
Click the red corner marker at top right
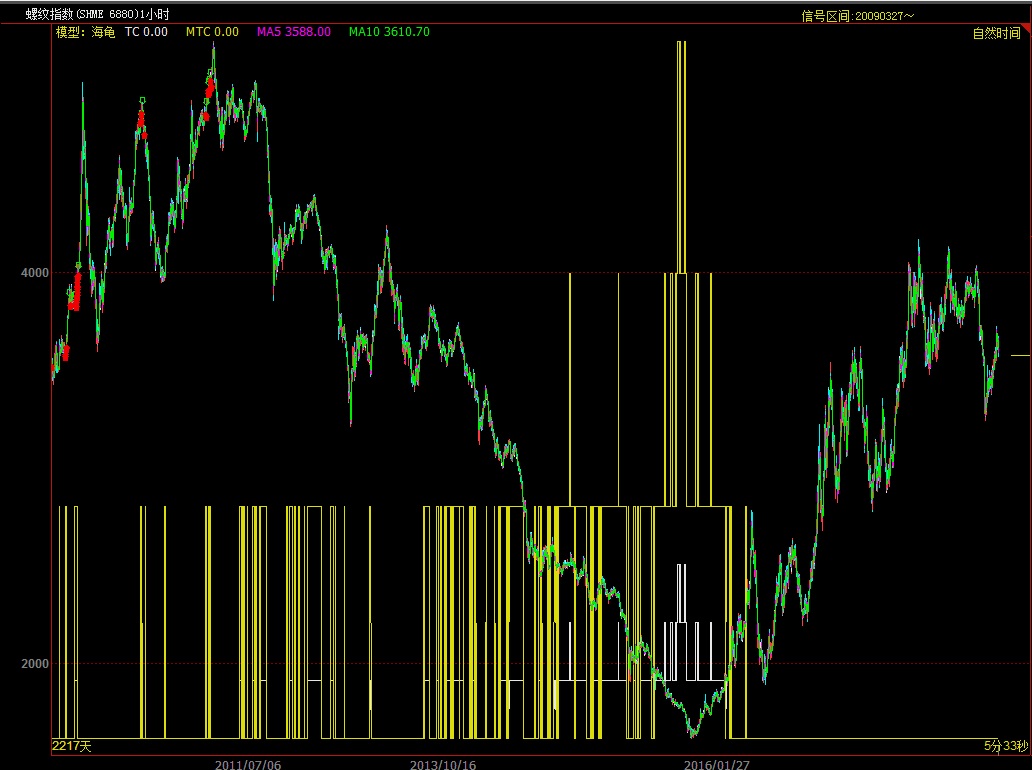tap(1028, 29)
